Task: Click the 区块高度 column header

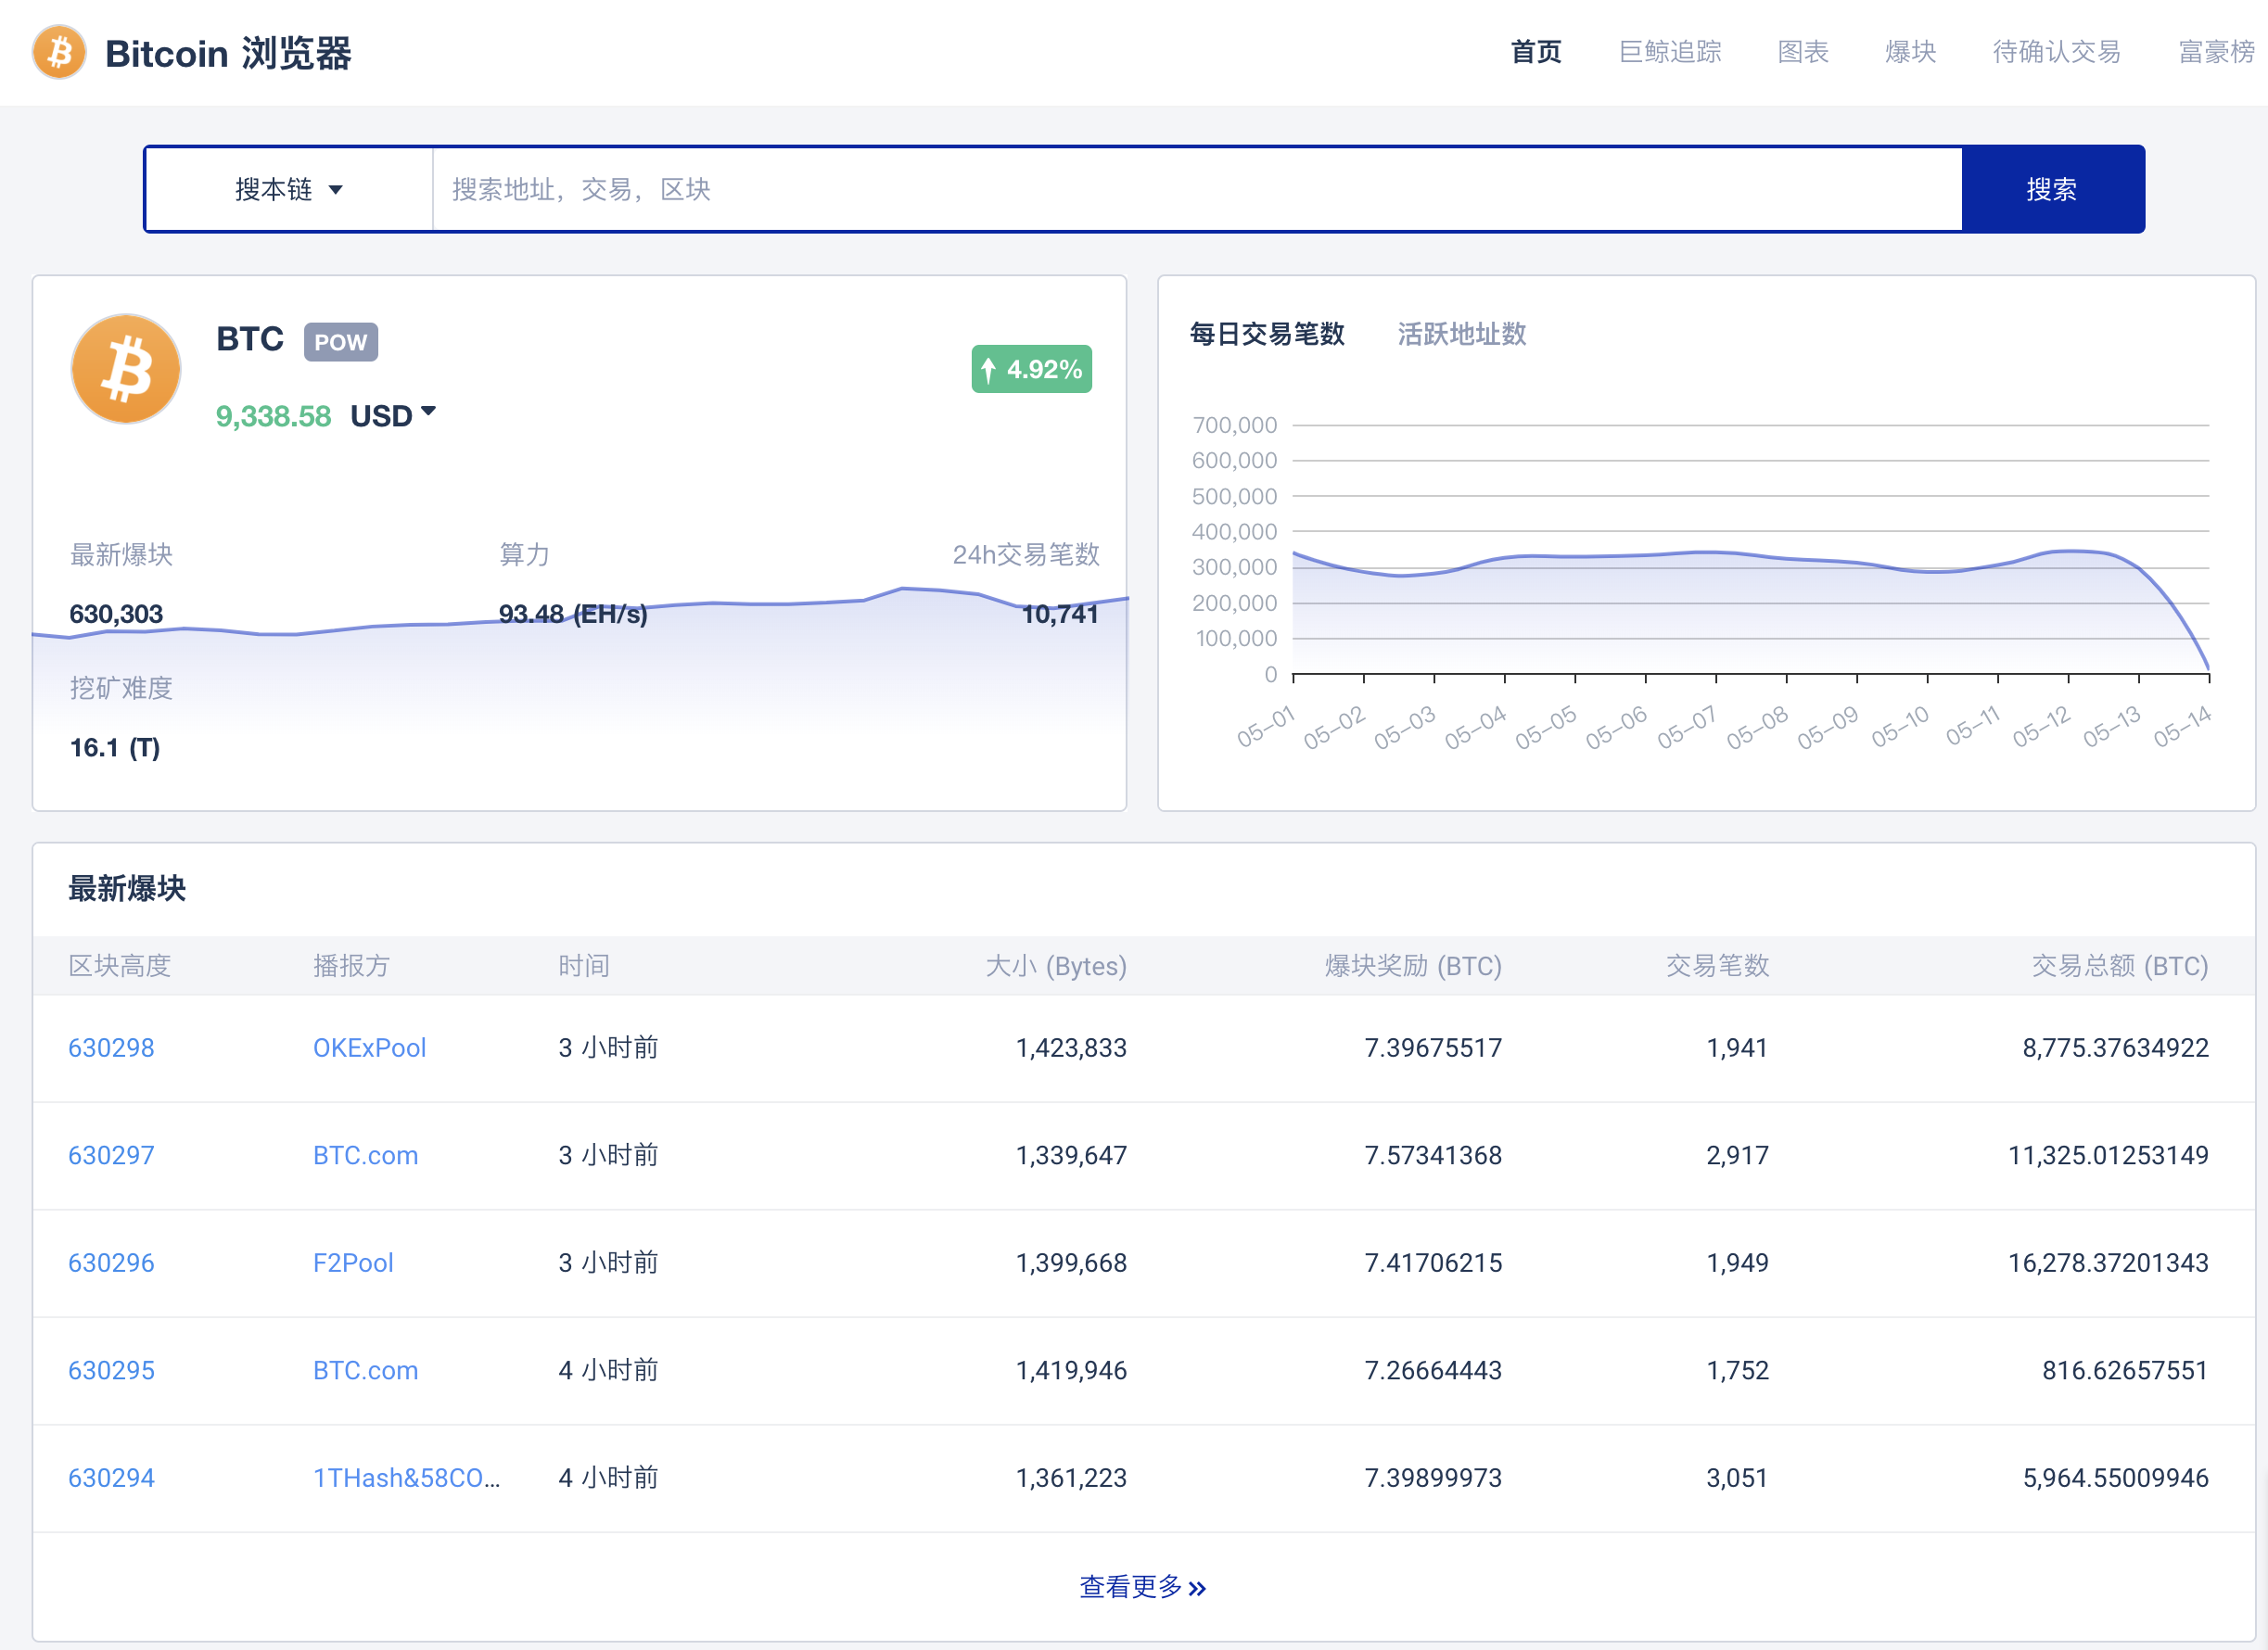Action: tap(120, 965)
